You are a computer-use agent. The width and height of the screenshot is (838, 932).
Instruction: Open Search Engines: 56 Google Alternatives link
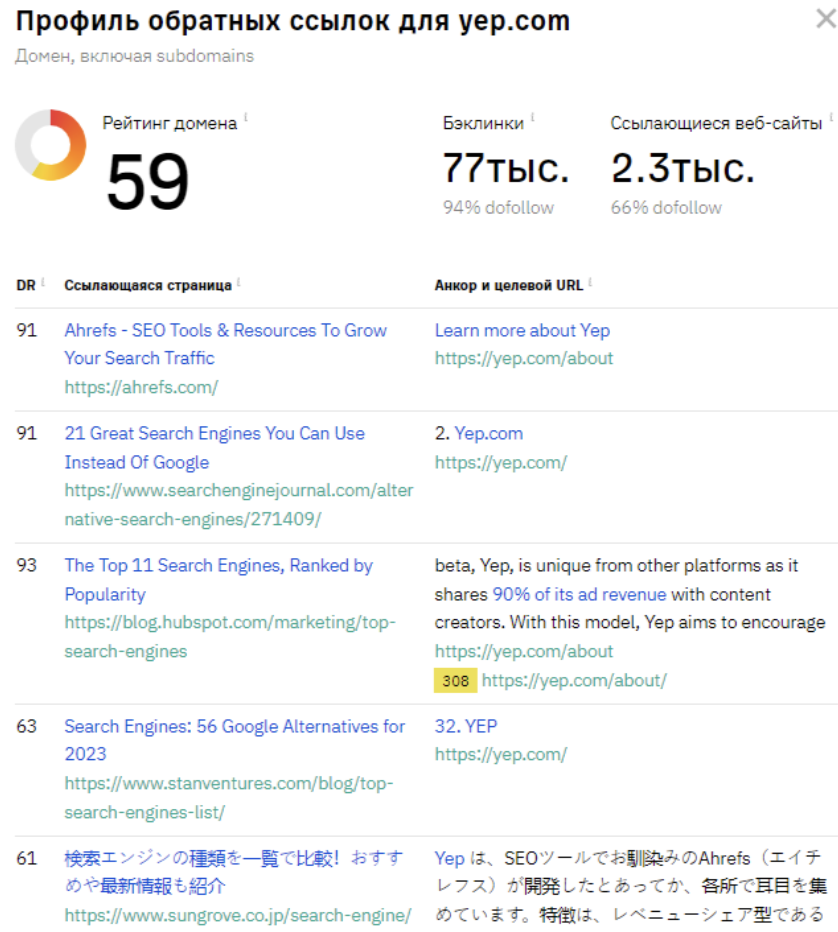point(235,740)
